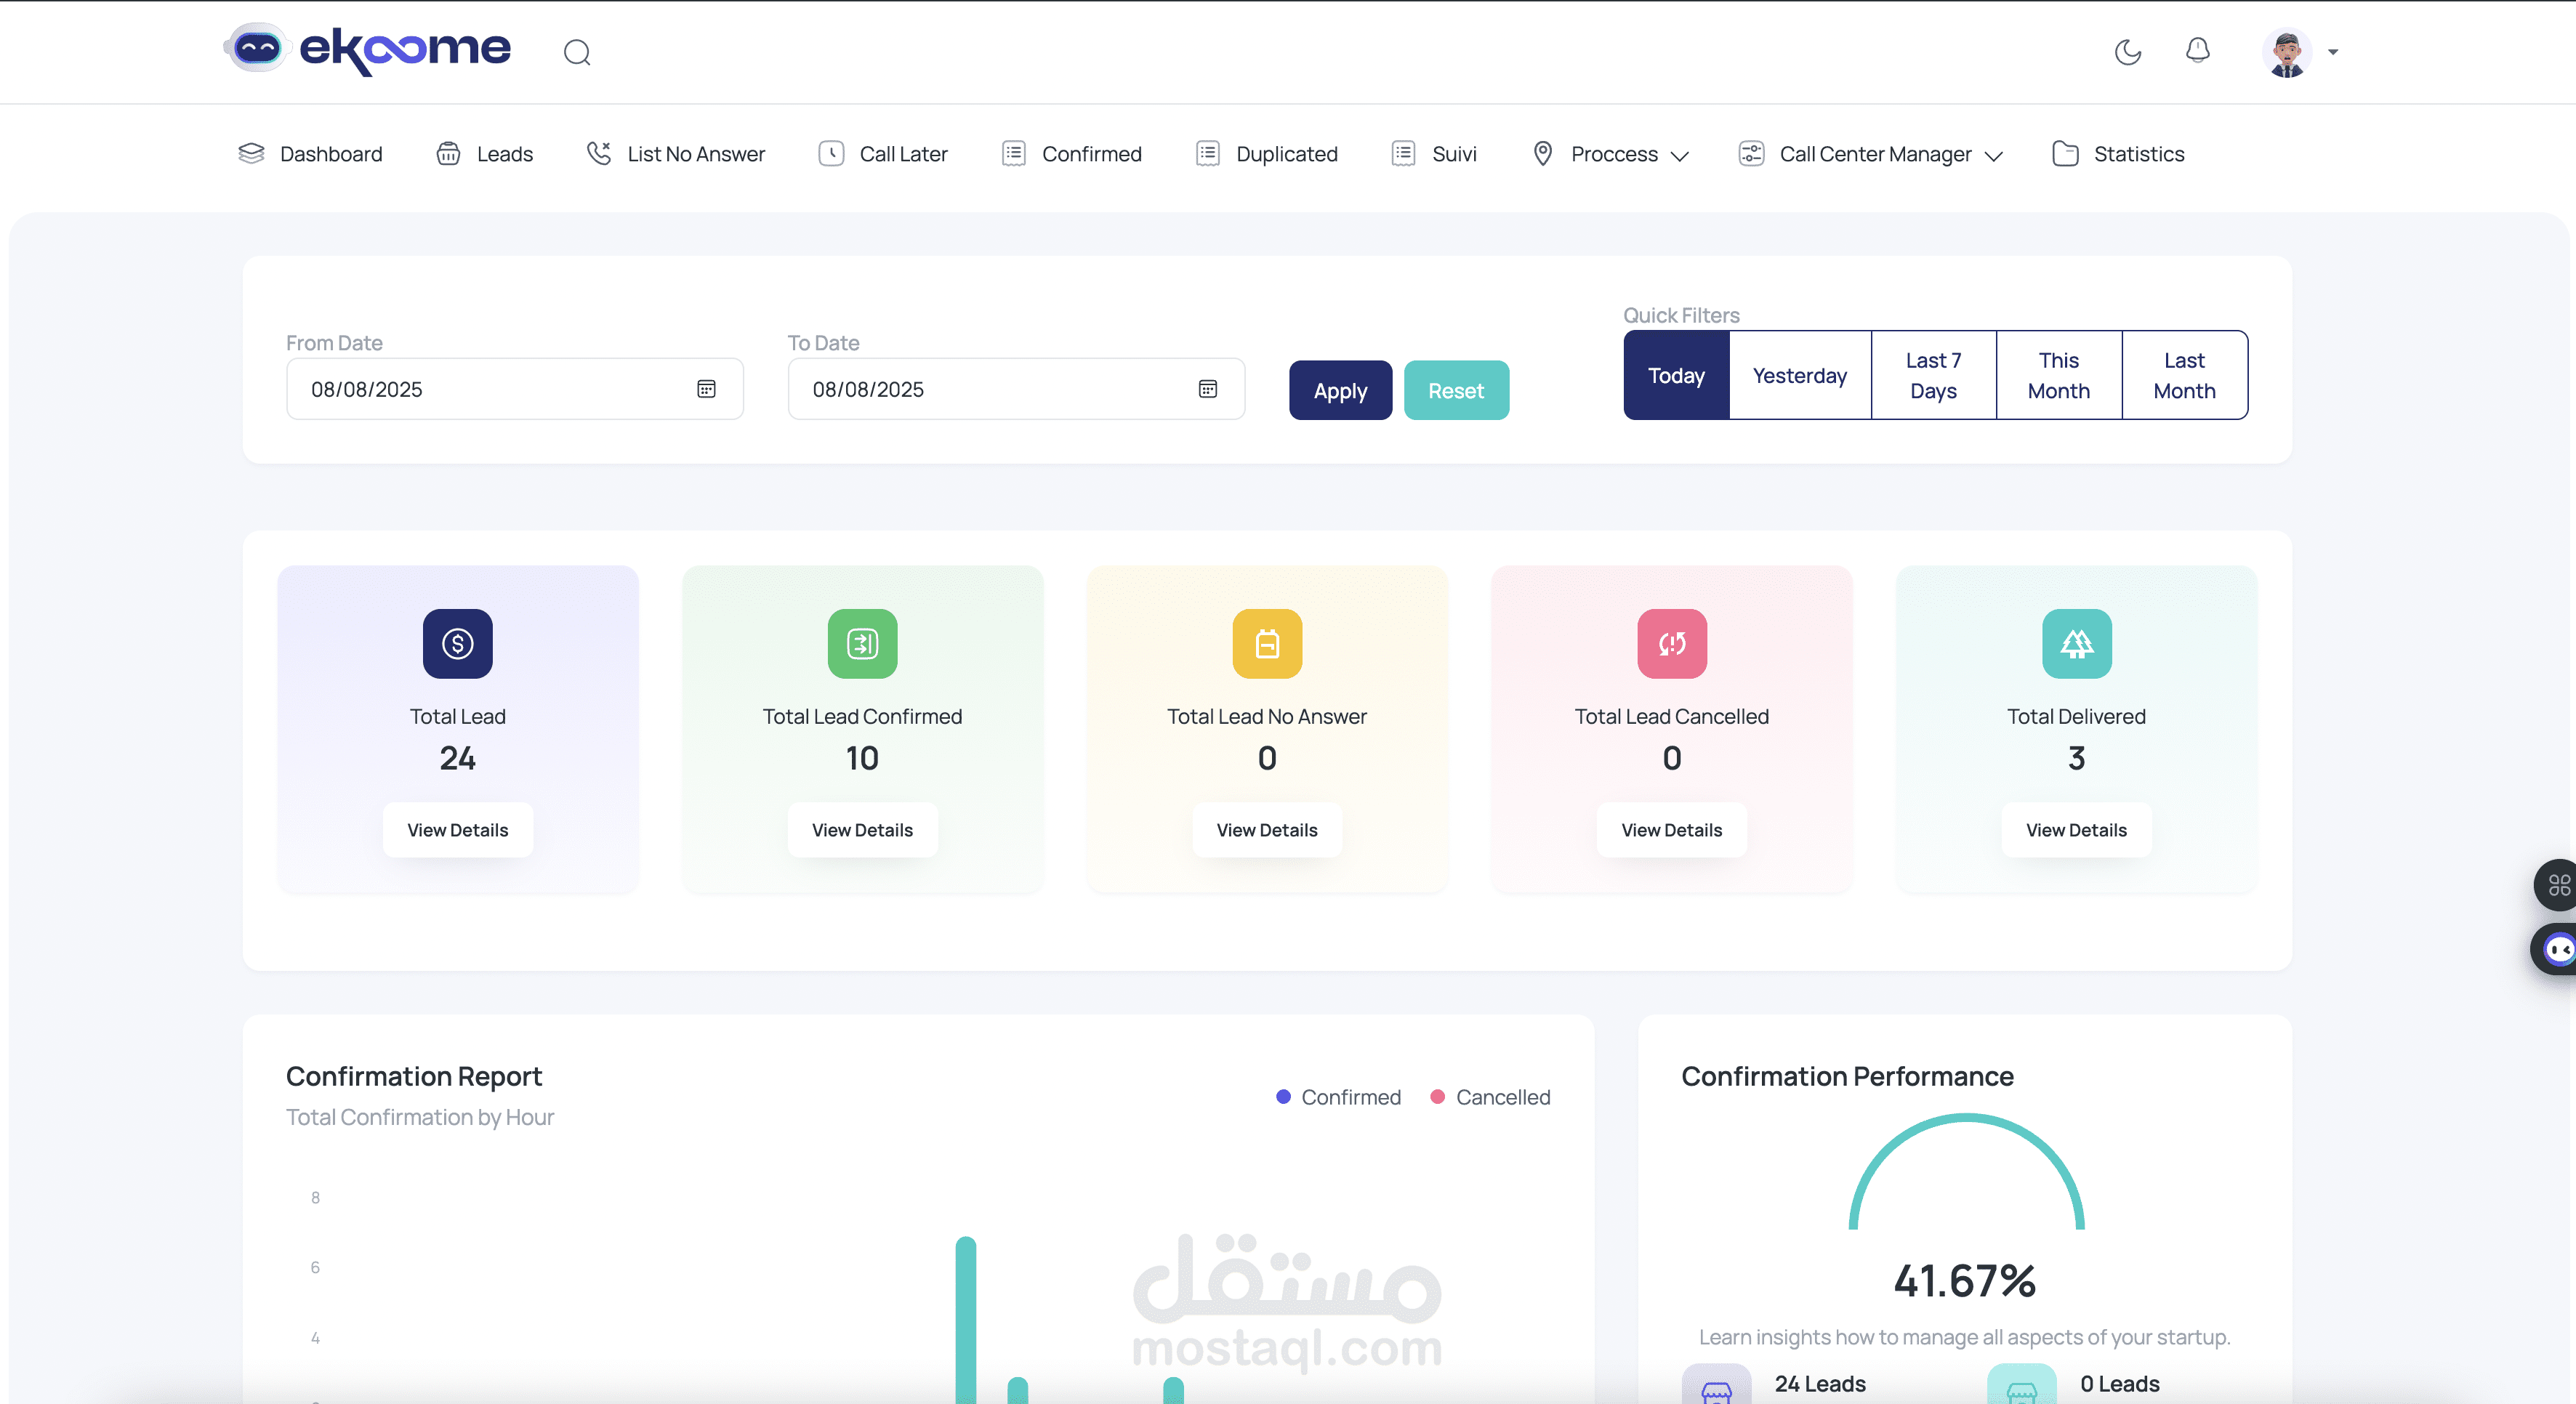Click the Dashboard layers icon
Screen dimensions: 2576x1404
pos(251,153)
